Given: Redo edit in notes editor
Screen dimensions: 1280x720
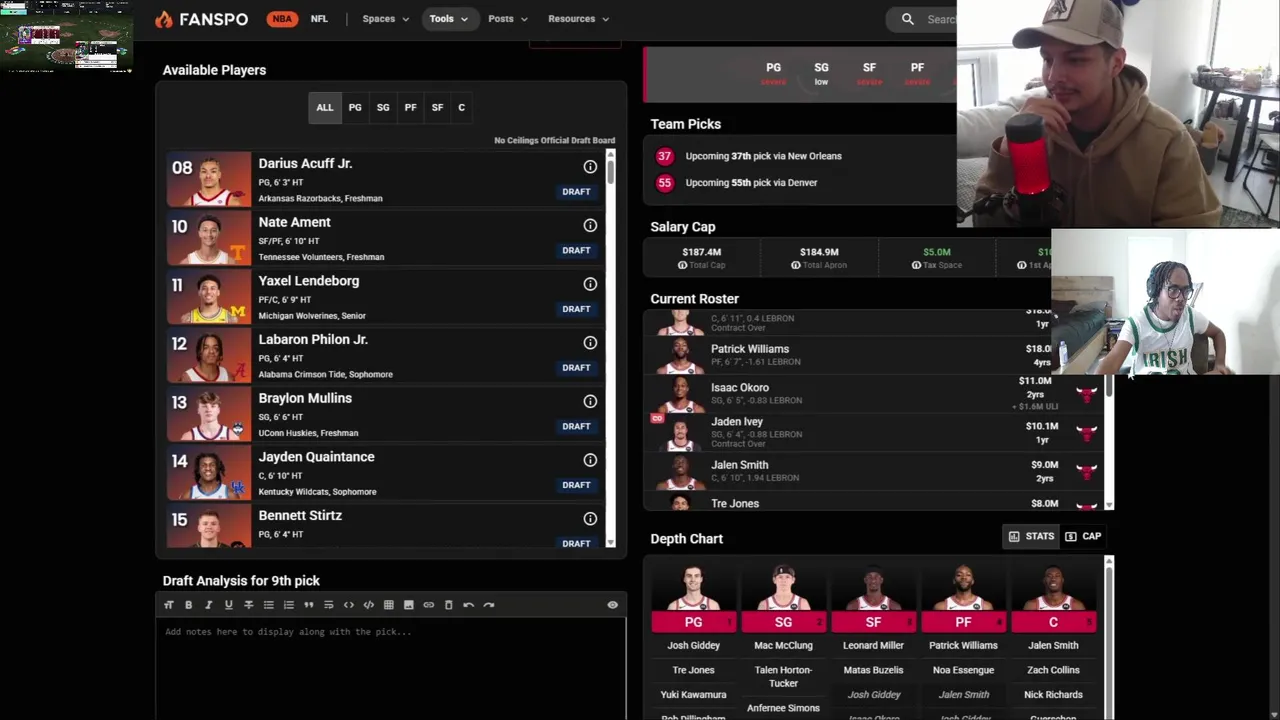Looking at the screenshot, I should pos(488,605).
